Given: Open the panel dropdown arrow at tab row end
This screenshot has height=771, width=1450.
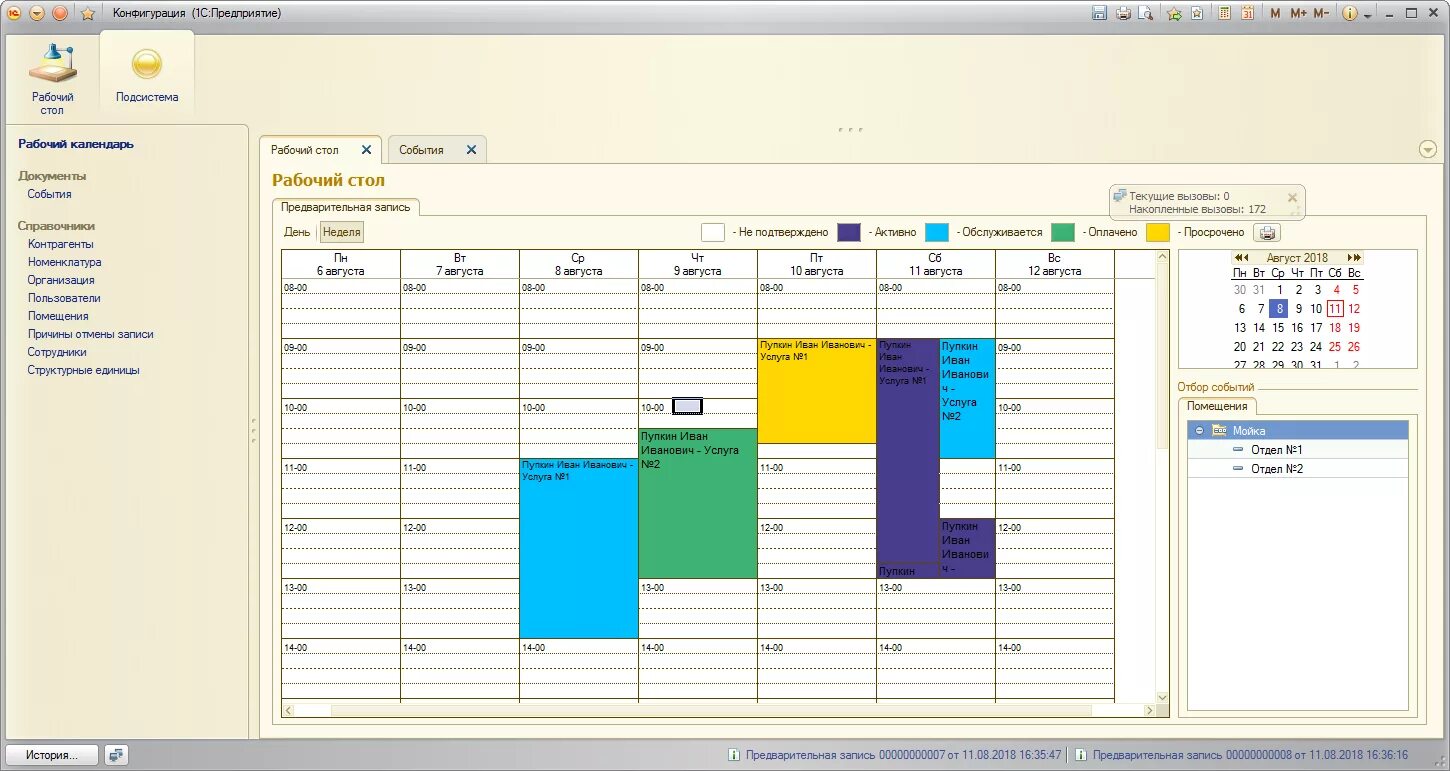Looking at the screenshot, I should 1428,149.
